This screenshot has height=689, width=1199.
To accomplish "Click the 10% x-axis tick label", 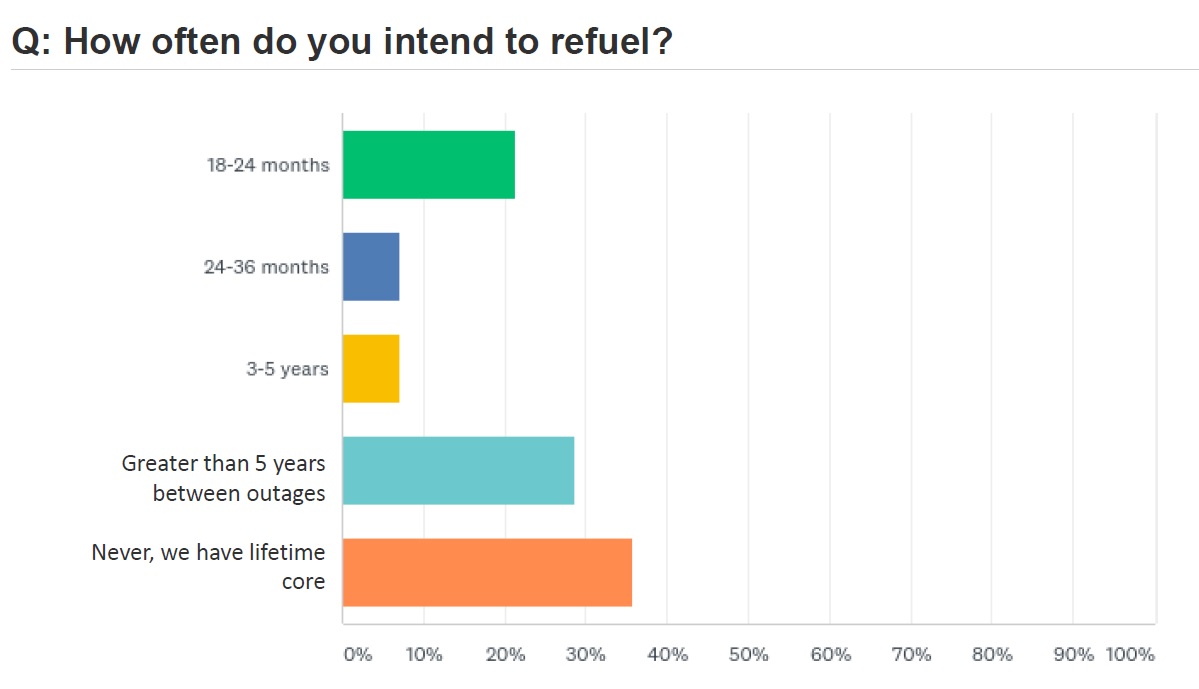I will [424, 655].
